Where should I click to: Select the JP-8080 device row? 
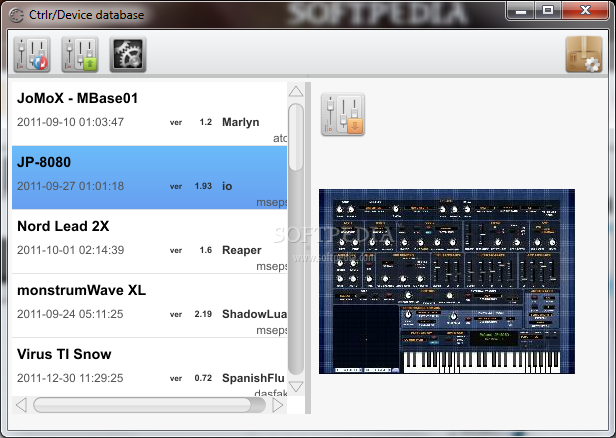click(x=149, y=178)
